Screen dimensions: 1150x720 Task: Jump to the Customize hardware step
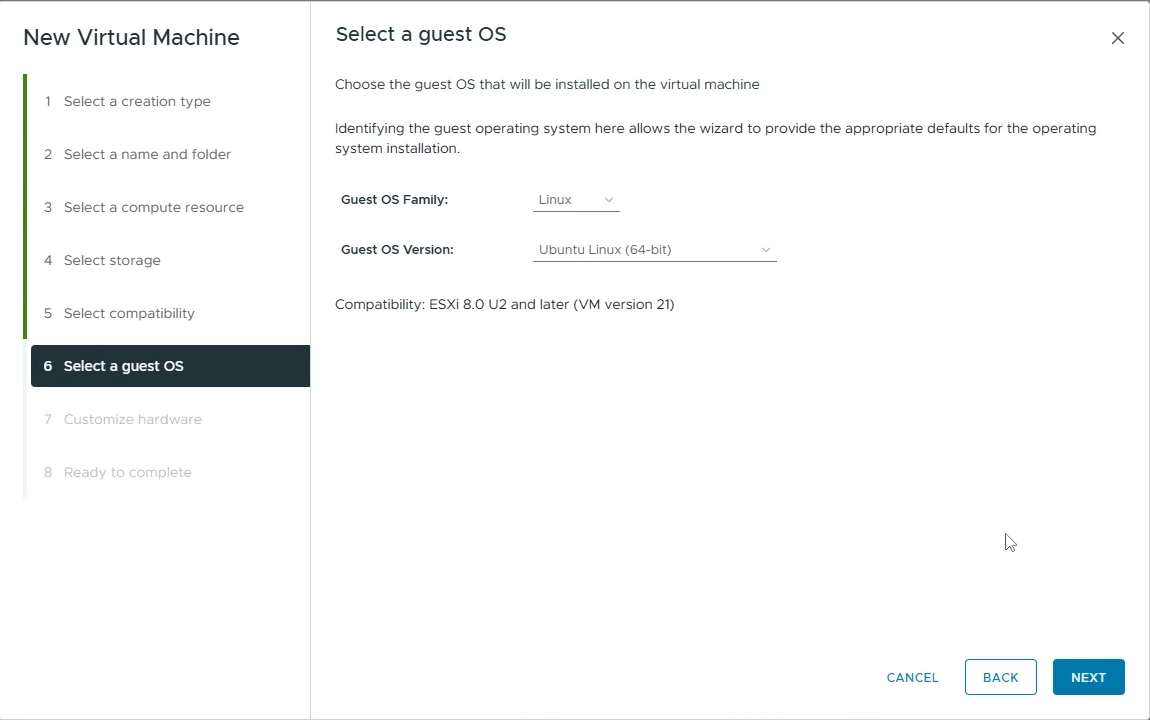click(x=132, y=419)
